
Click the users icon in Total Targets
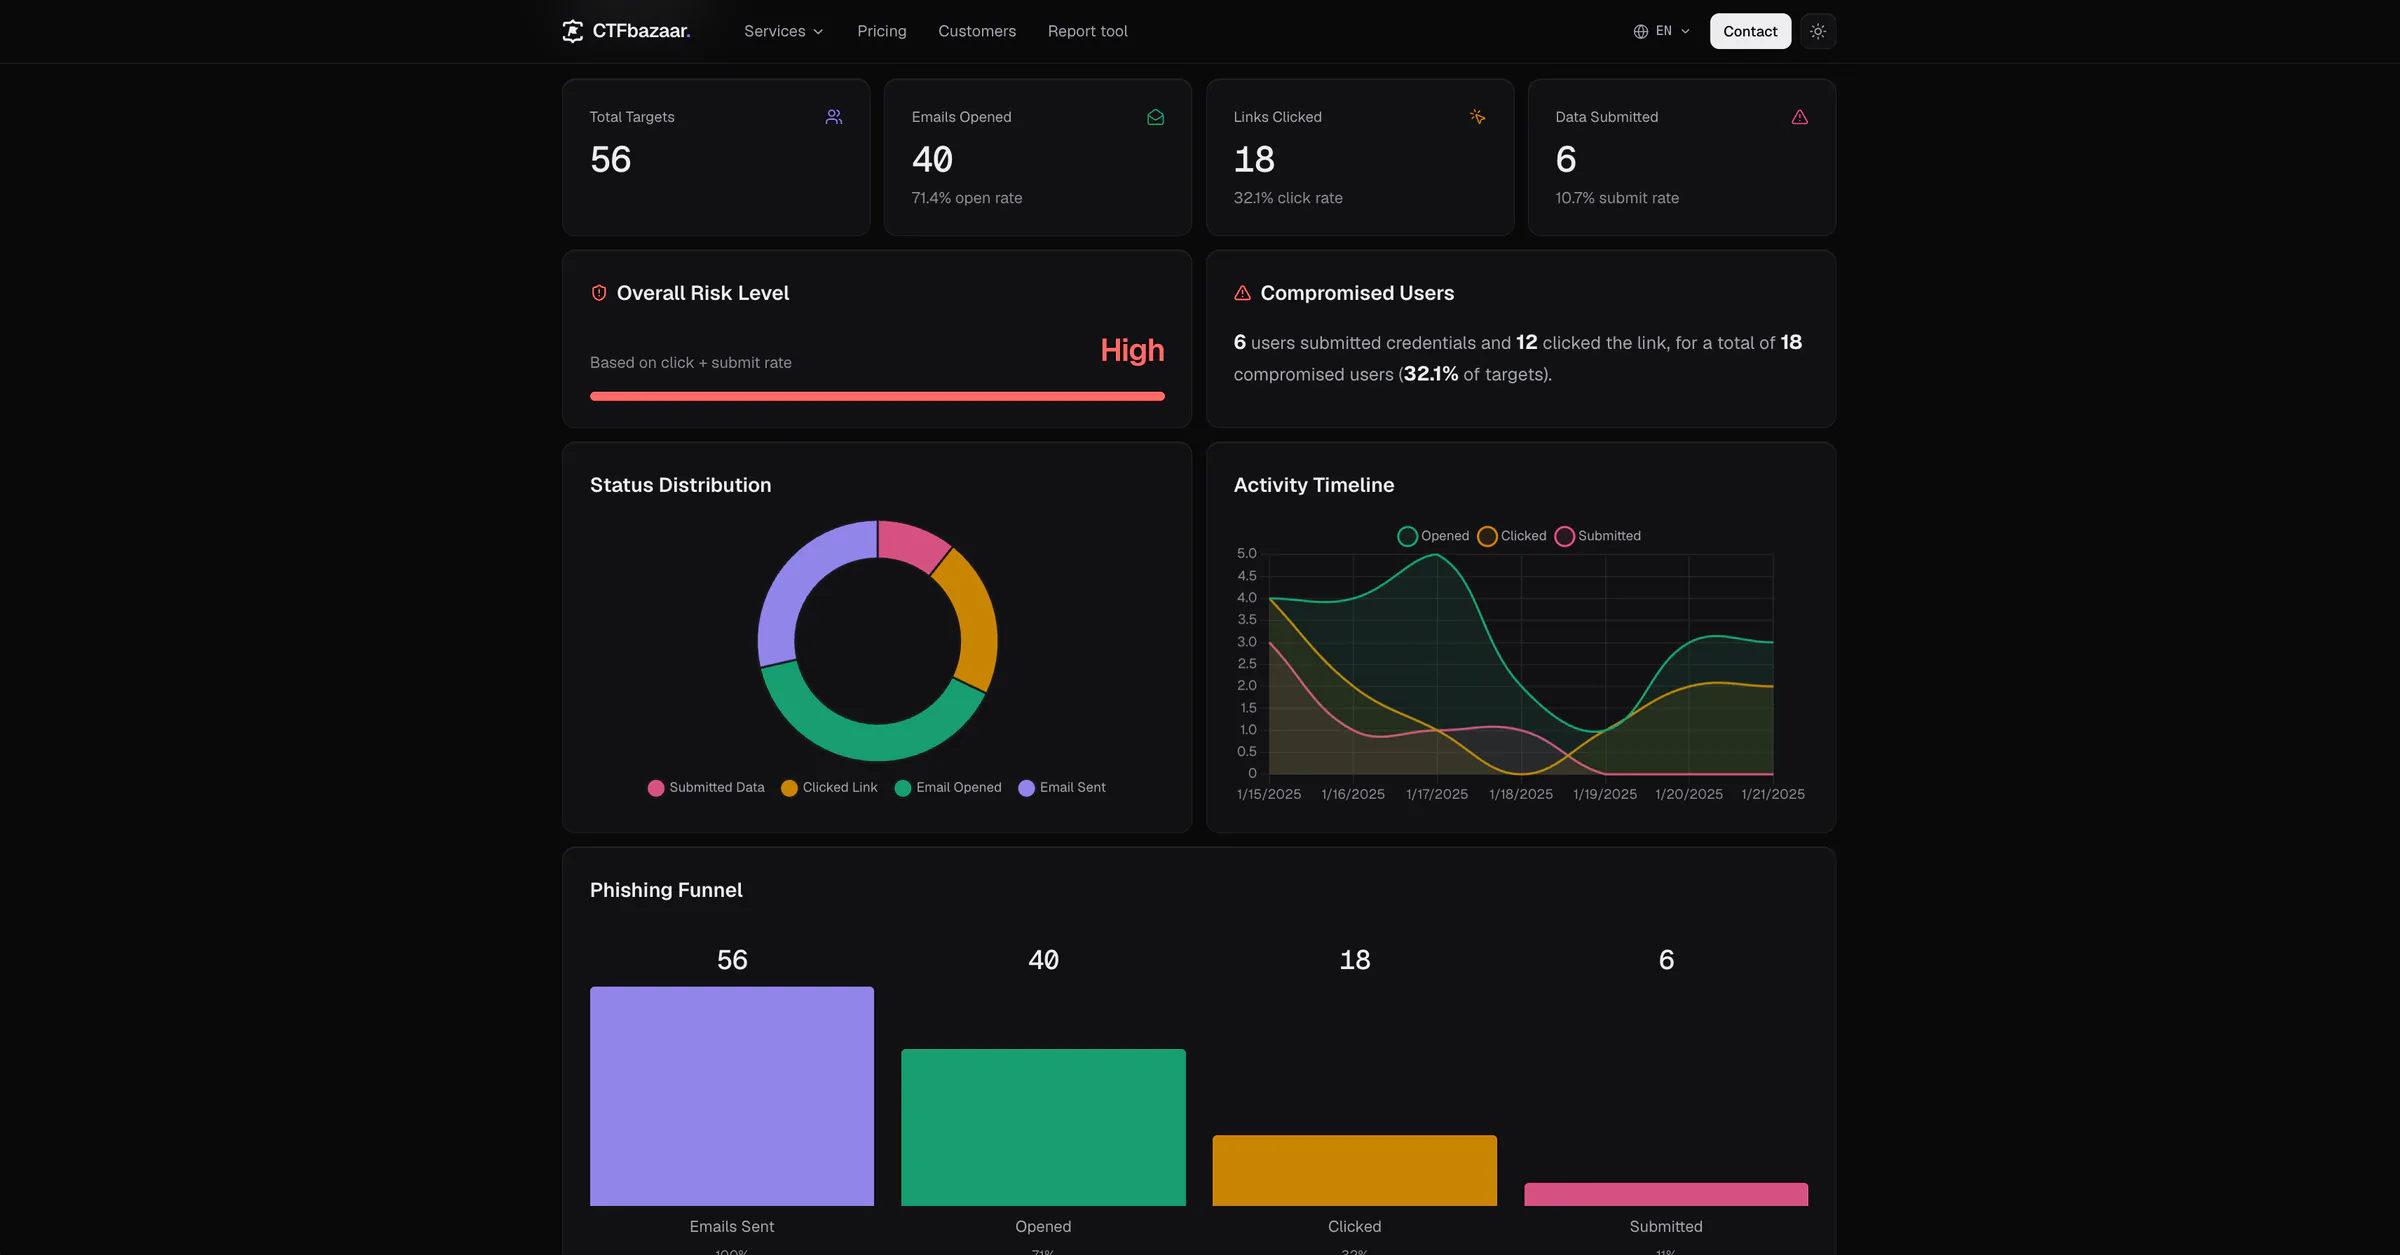834,117
